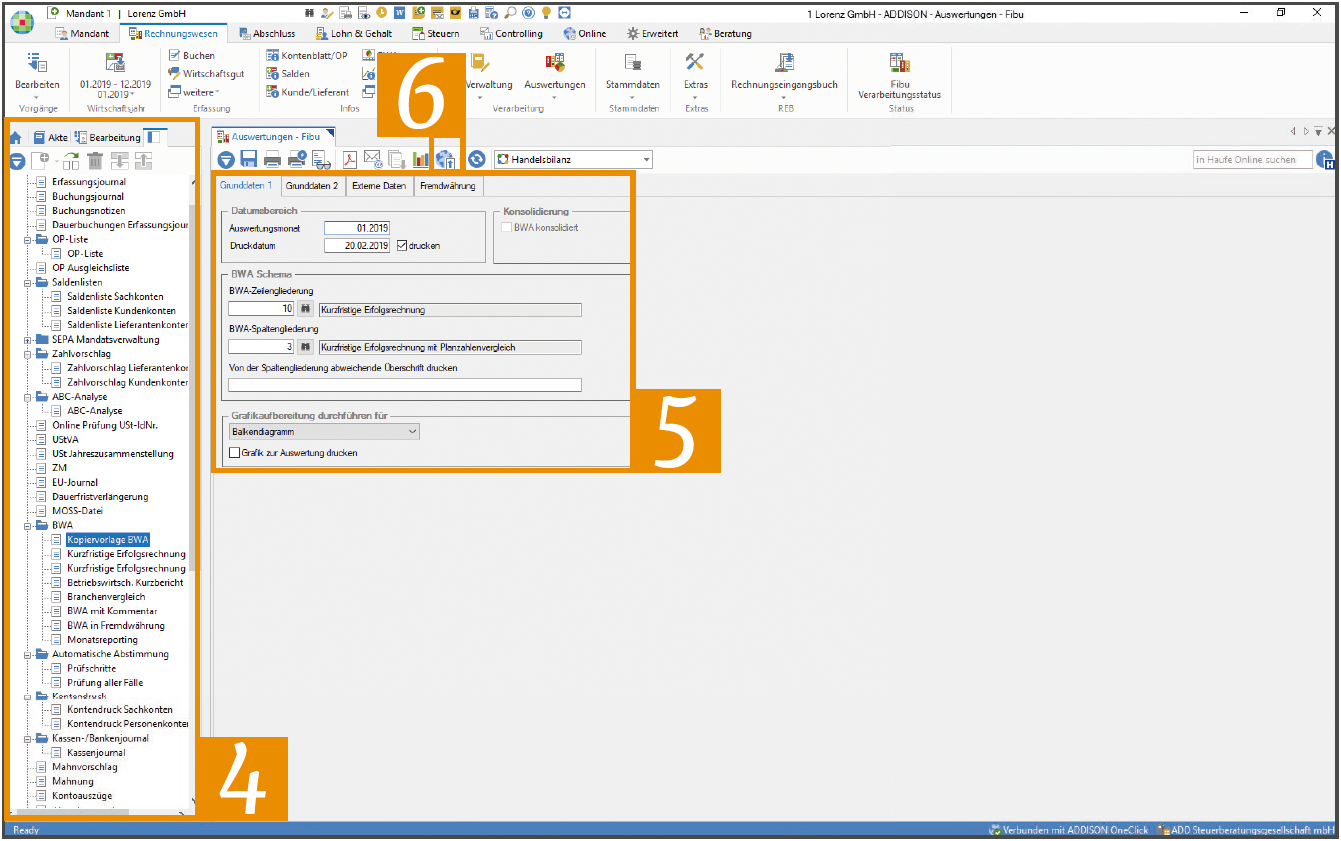1341x841 pixels.
Task: Open print preview document-with-glasses icon
Action: (x=321, y=159)
